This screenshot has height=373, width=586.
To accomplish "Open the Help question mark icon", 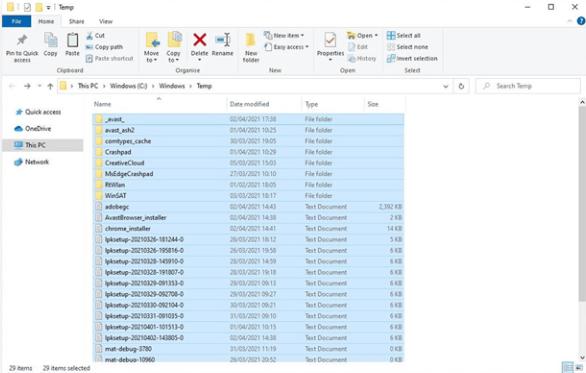I will click(581, 21).
